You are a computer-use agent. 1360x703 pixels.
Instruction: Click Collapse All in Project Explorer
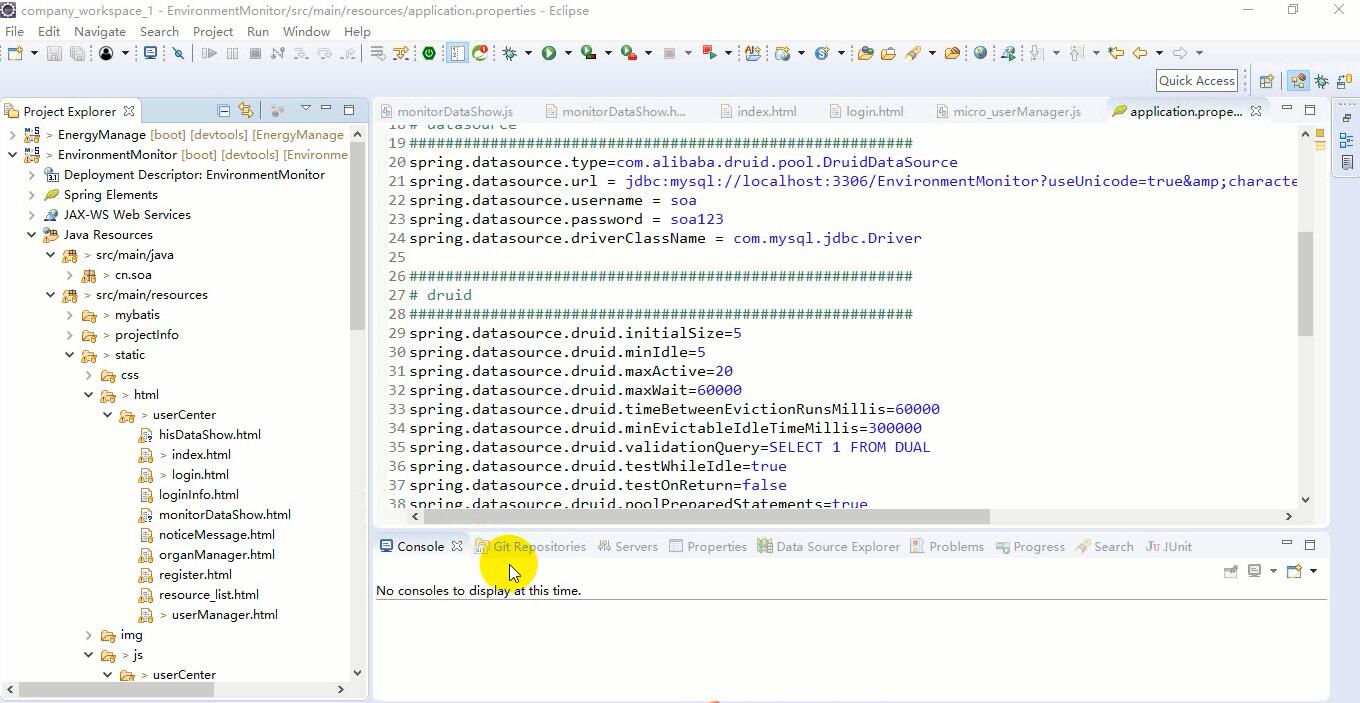coord(224,110)
